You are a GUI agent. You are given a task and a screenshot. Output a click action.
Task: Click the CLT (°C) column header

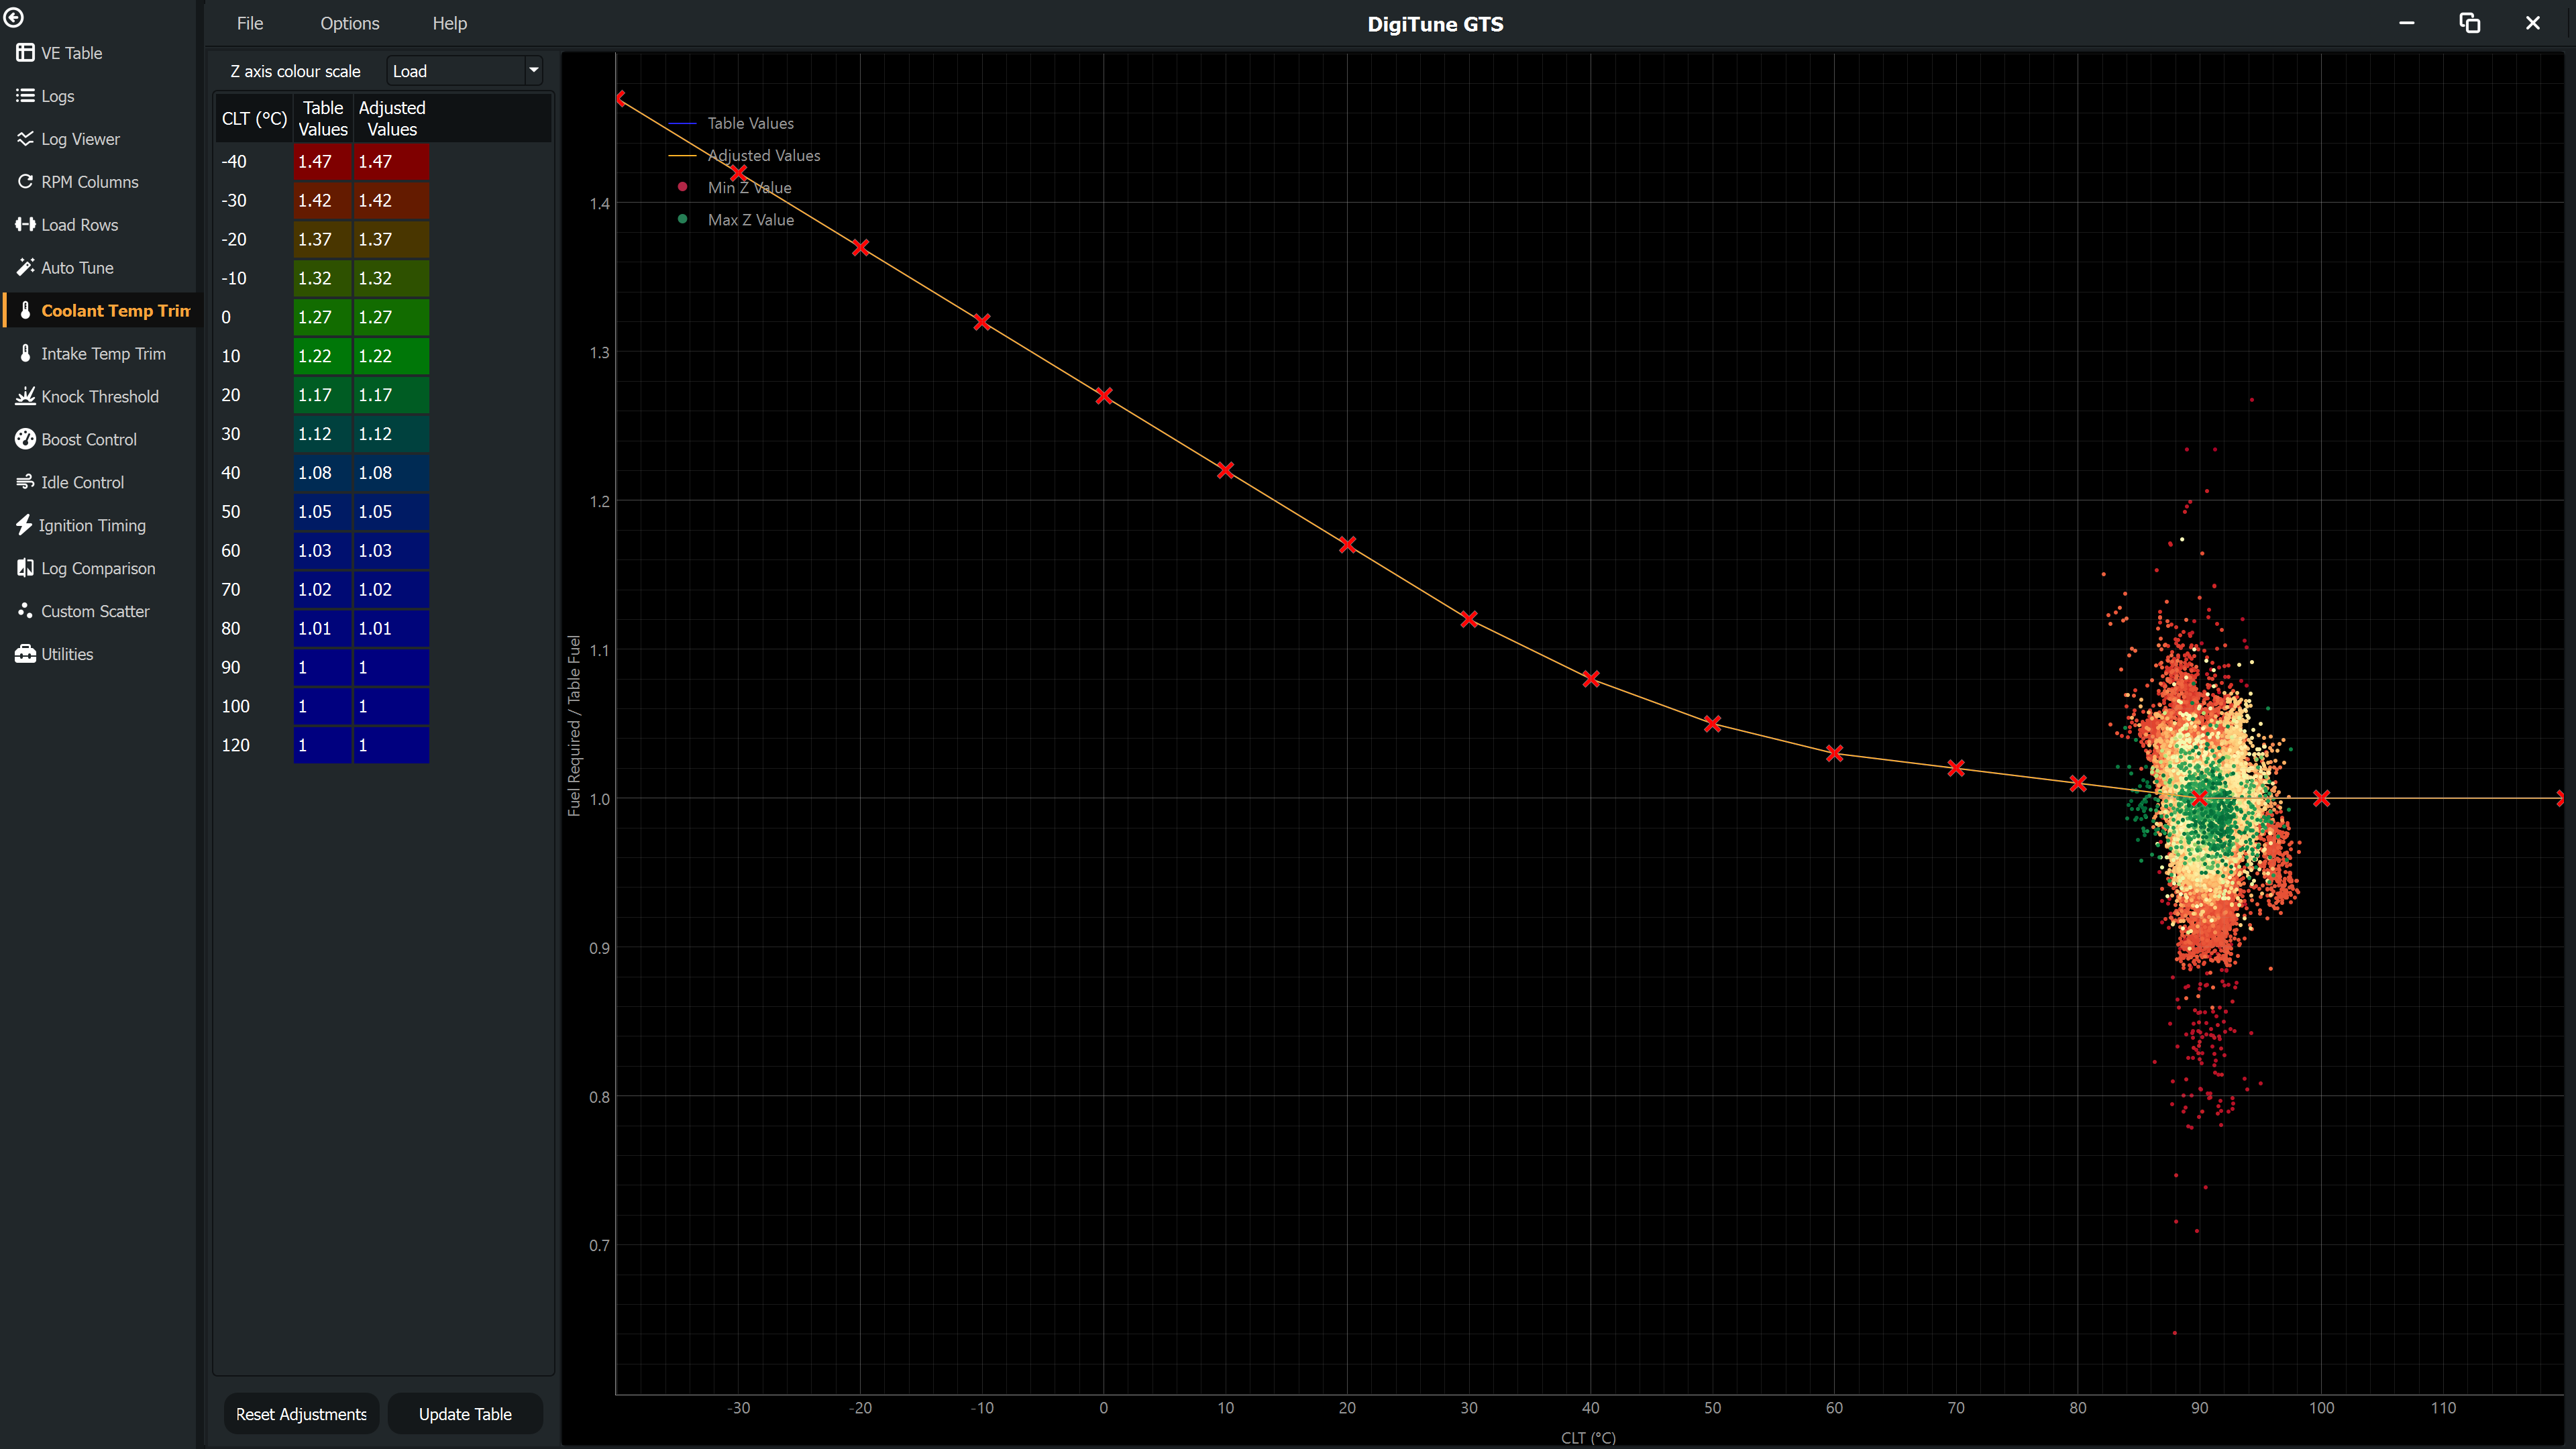pyautogui.click(x=254, y=118)
